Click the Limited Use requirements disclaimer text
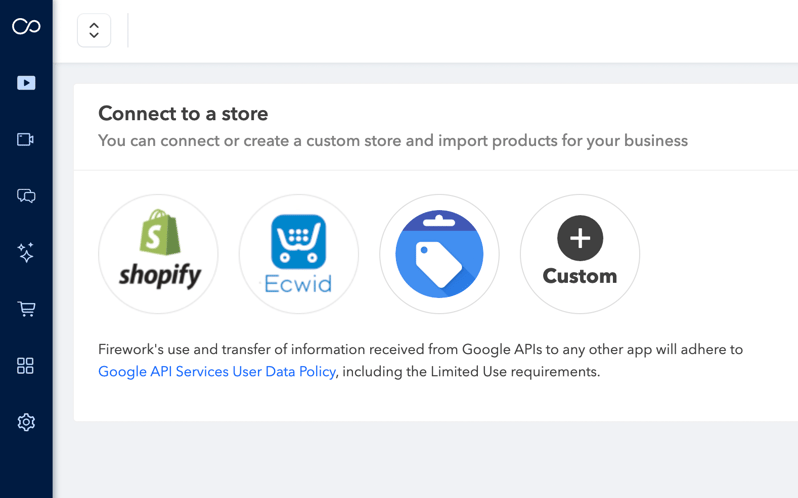 point(470,372)
